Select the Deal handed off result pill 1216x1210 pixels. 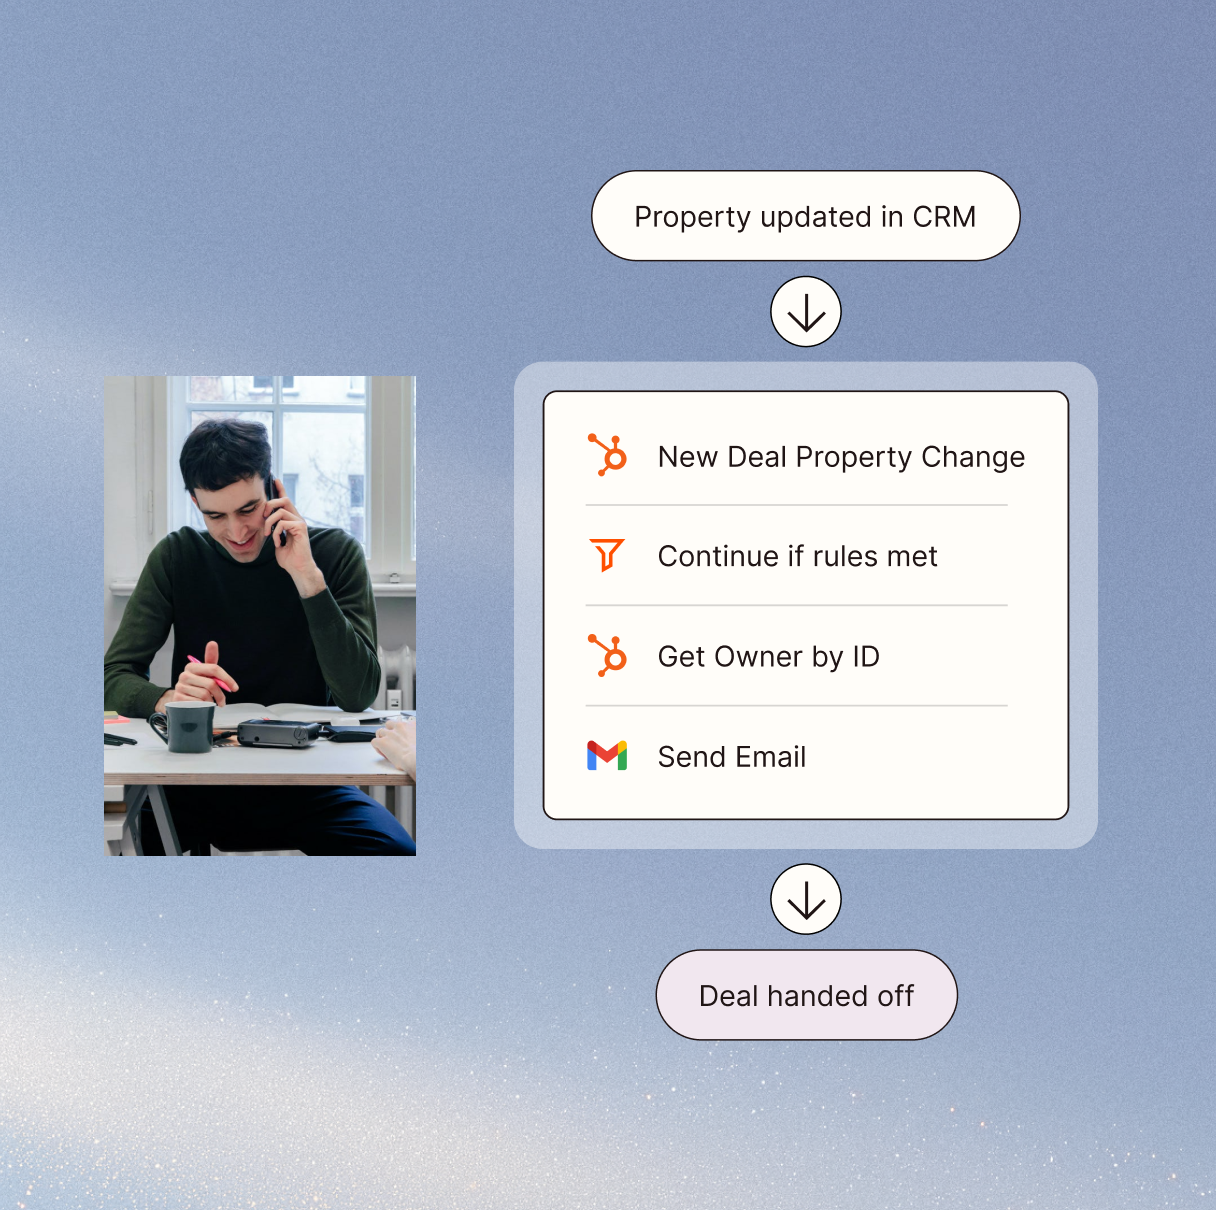[806, 995]
